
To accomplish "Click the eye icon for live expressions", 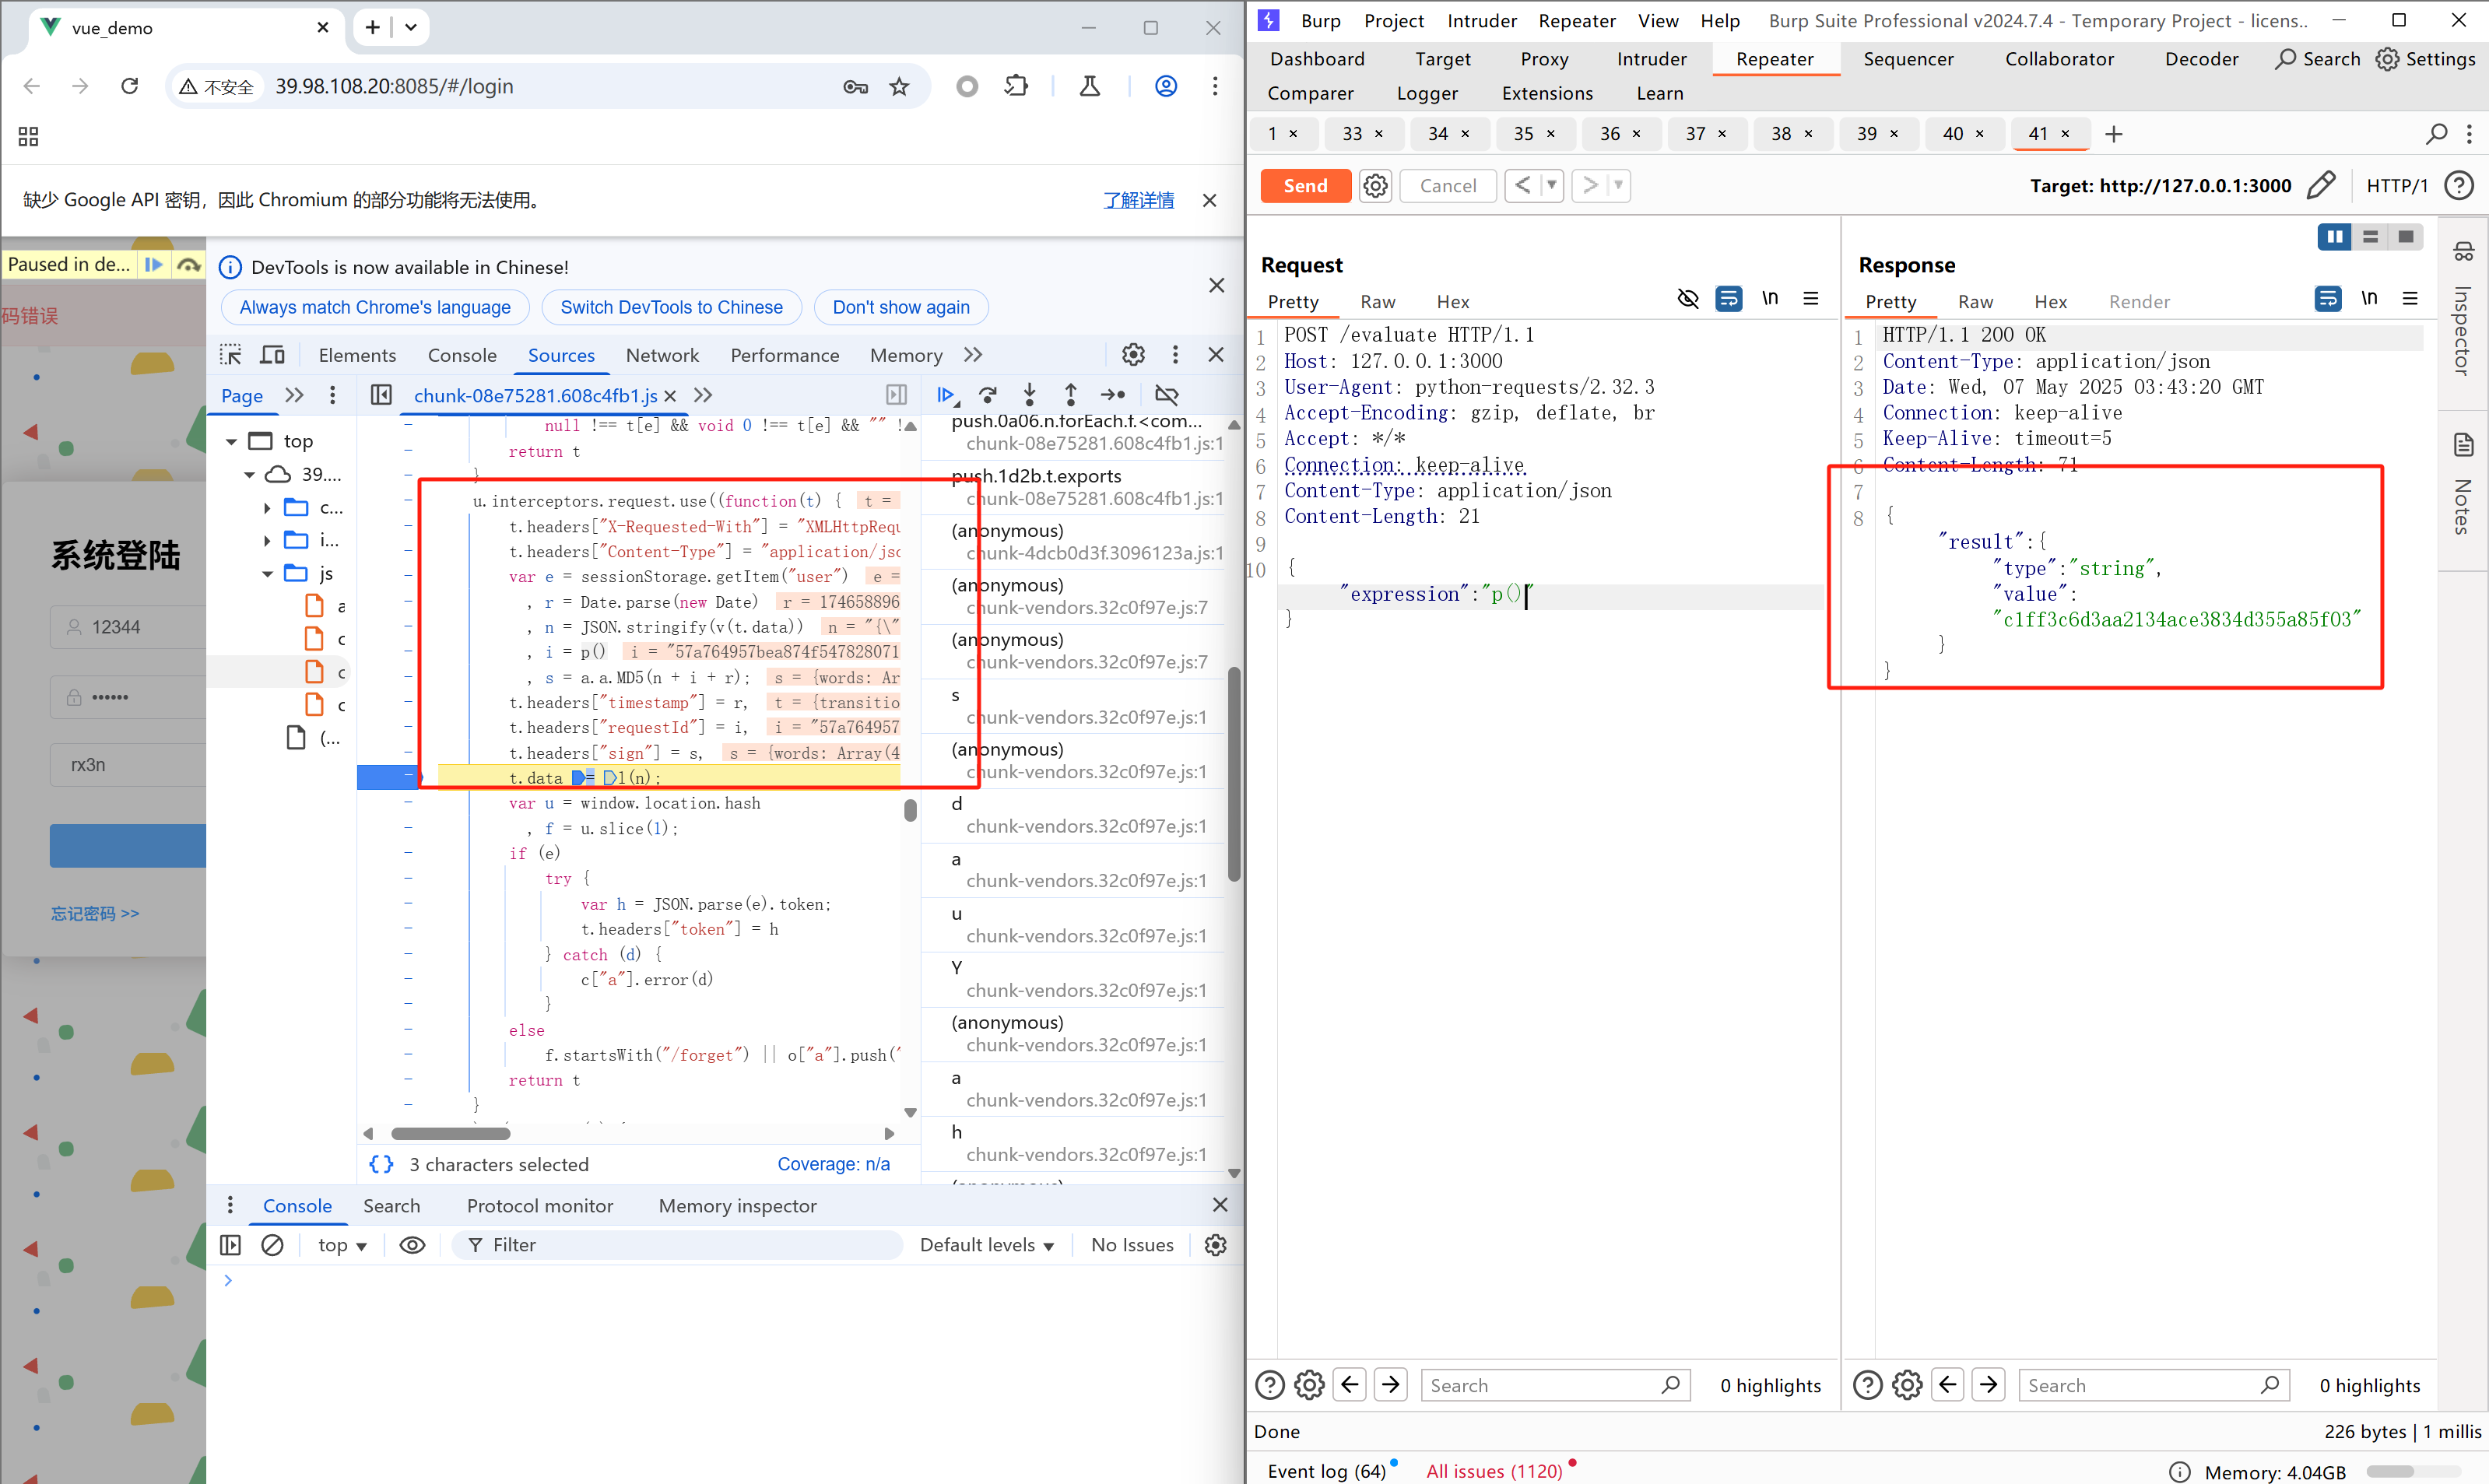I will click(x=412, y=1245).
